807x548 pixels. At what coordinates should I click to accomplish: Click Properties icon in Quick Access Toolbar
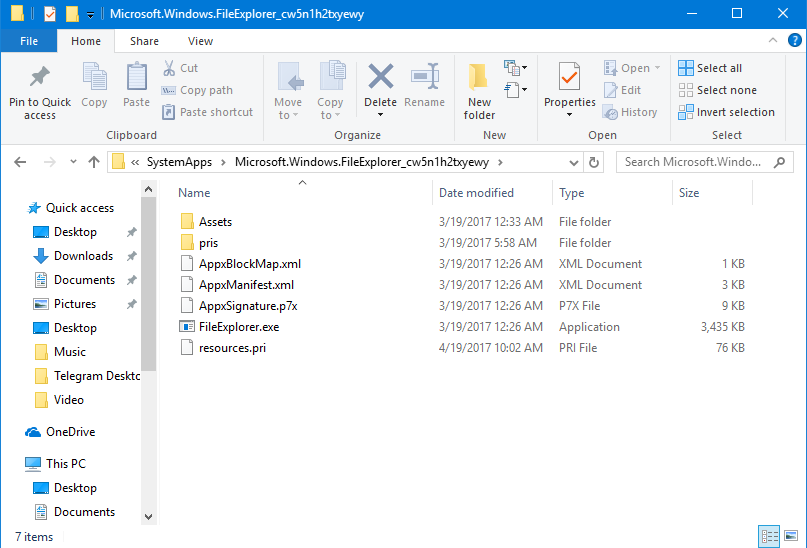(x=50, y=13)
